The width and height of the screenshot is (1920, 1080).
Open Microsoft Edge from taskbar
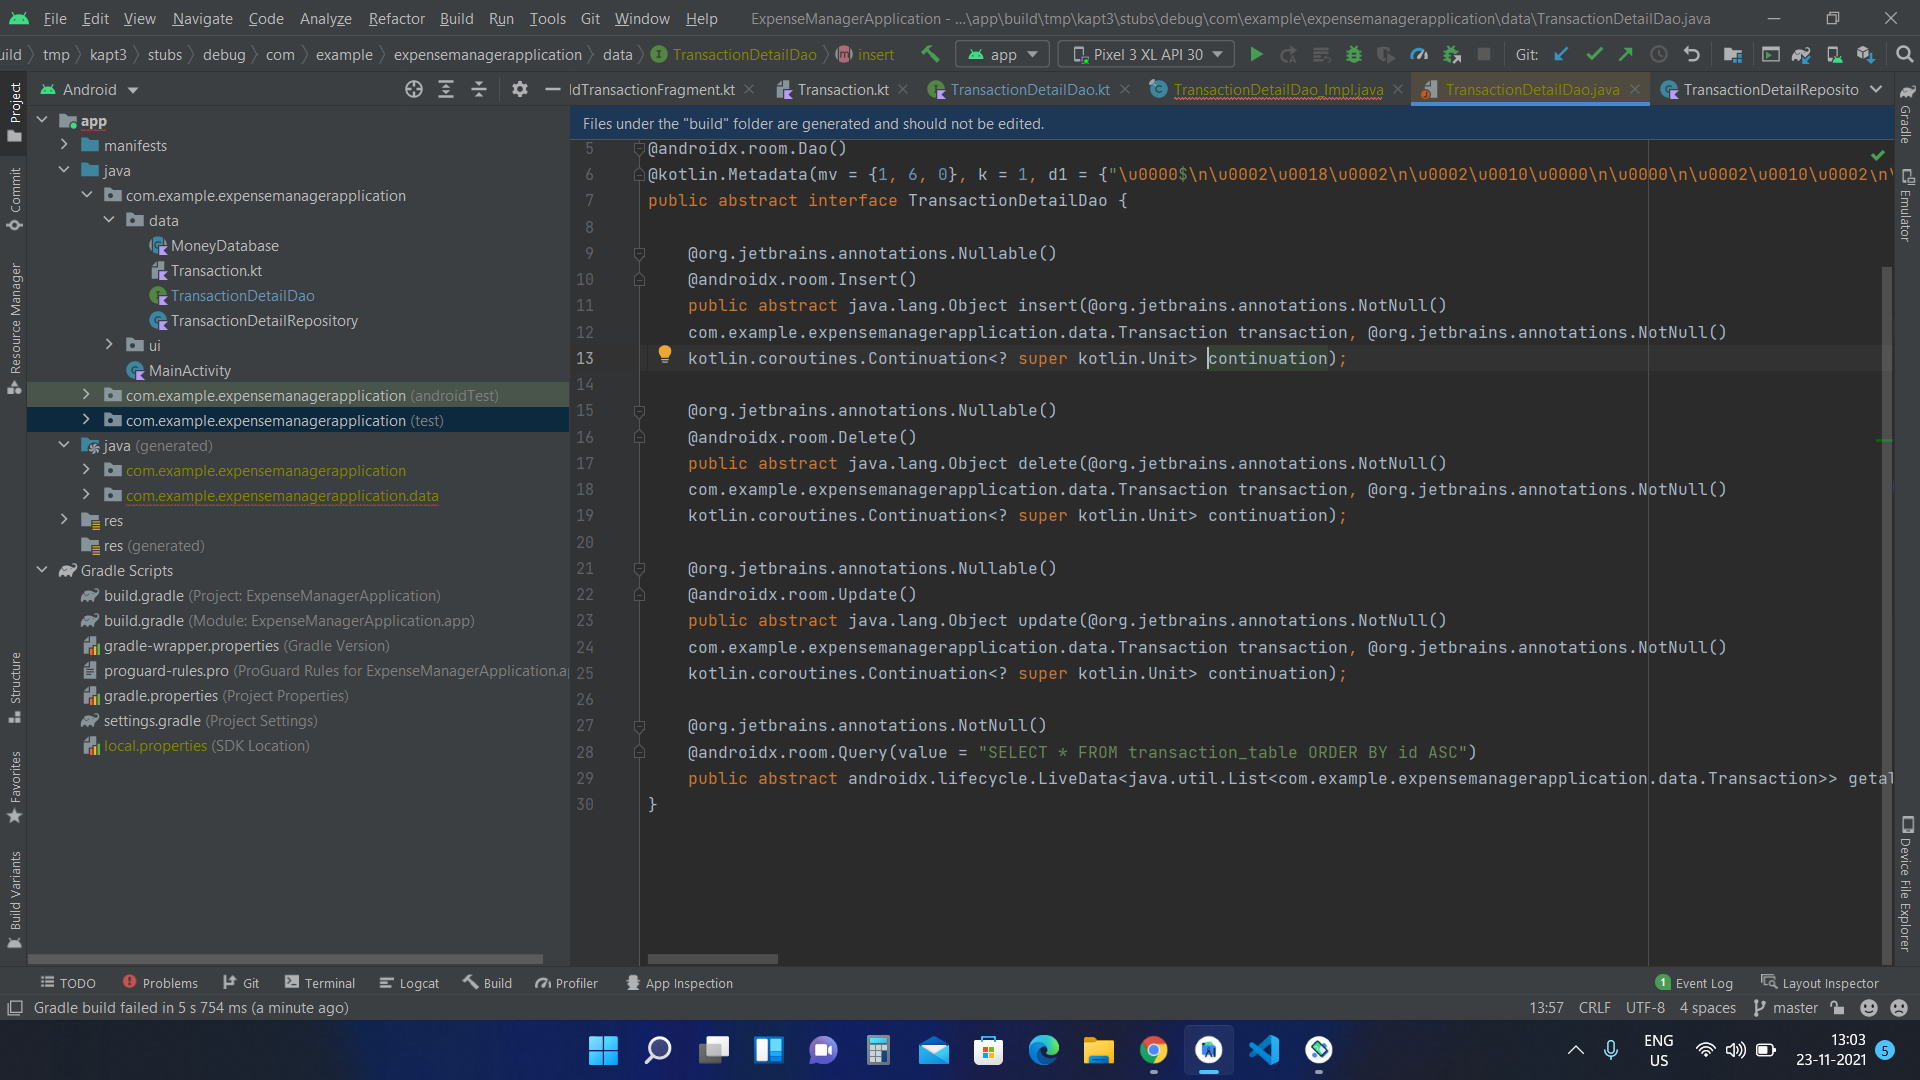coord(1043,1050)
